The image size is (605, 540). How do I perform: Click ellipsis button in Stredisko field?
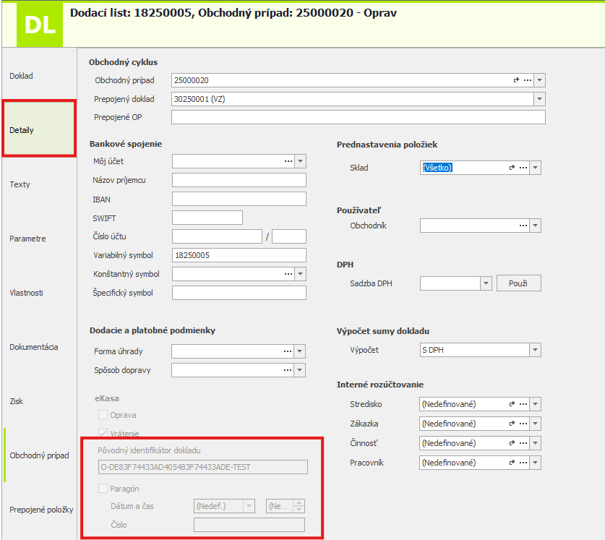pyautogui.click(x=523, y=404)
